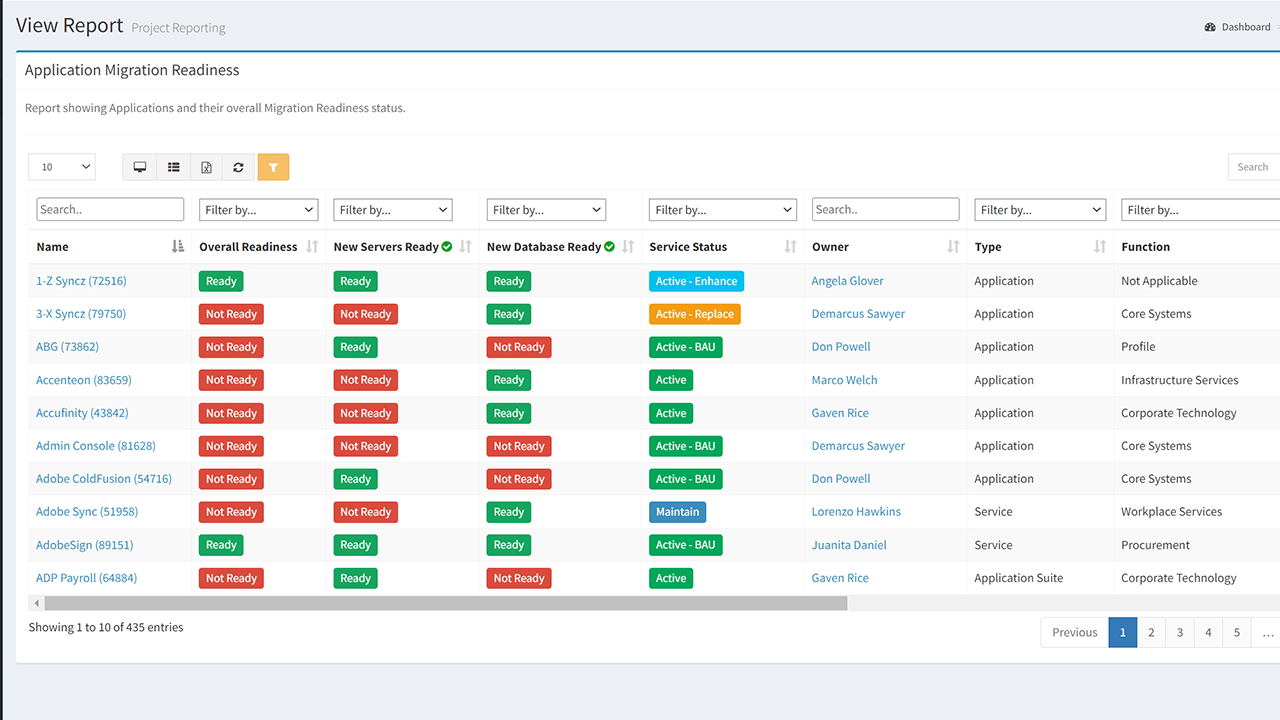Screen dimensions: 1280x720
Task: Click the horizontal table scrollbar
Action: (445, 604)
